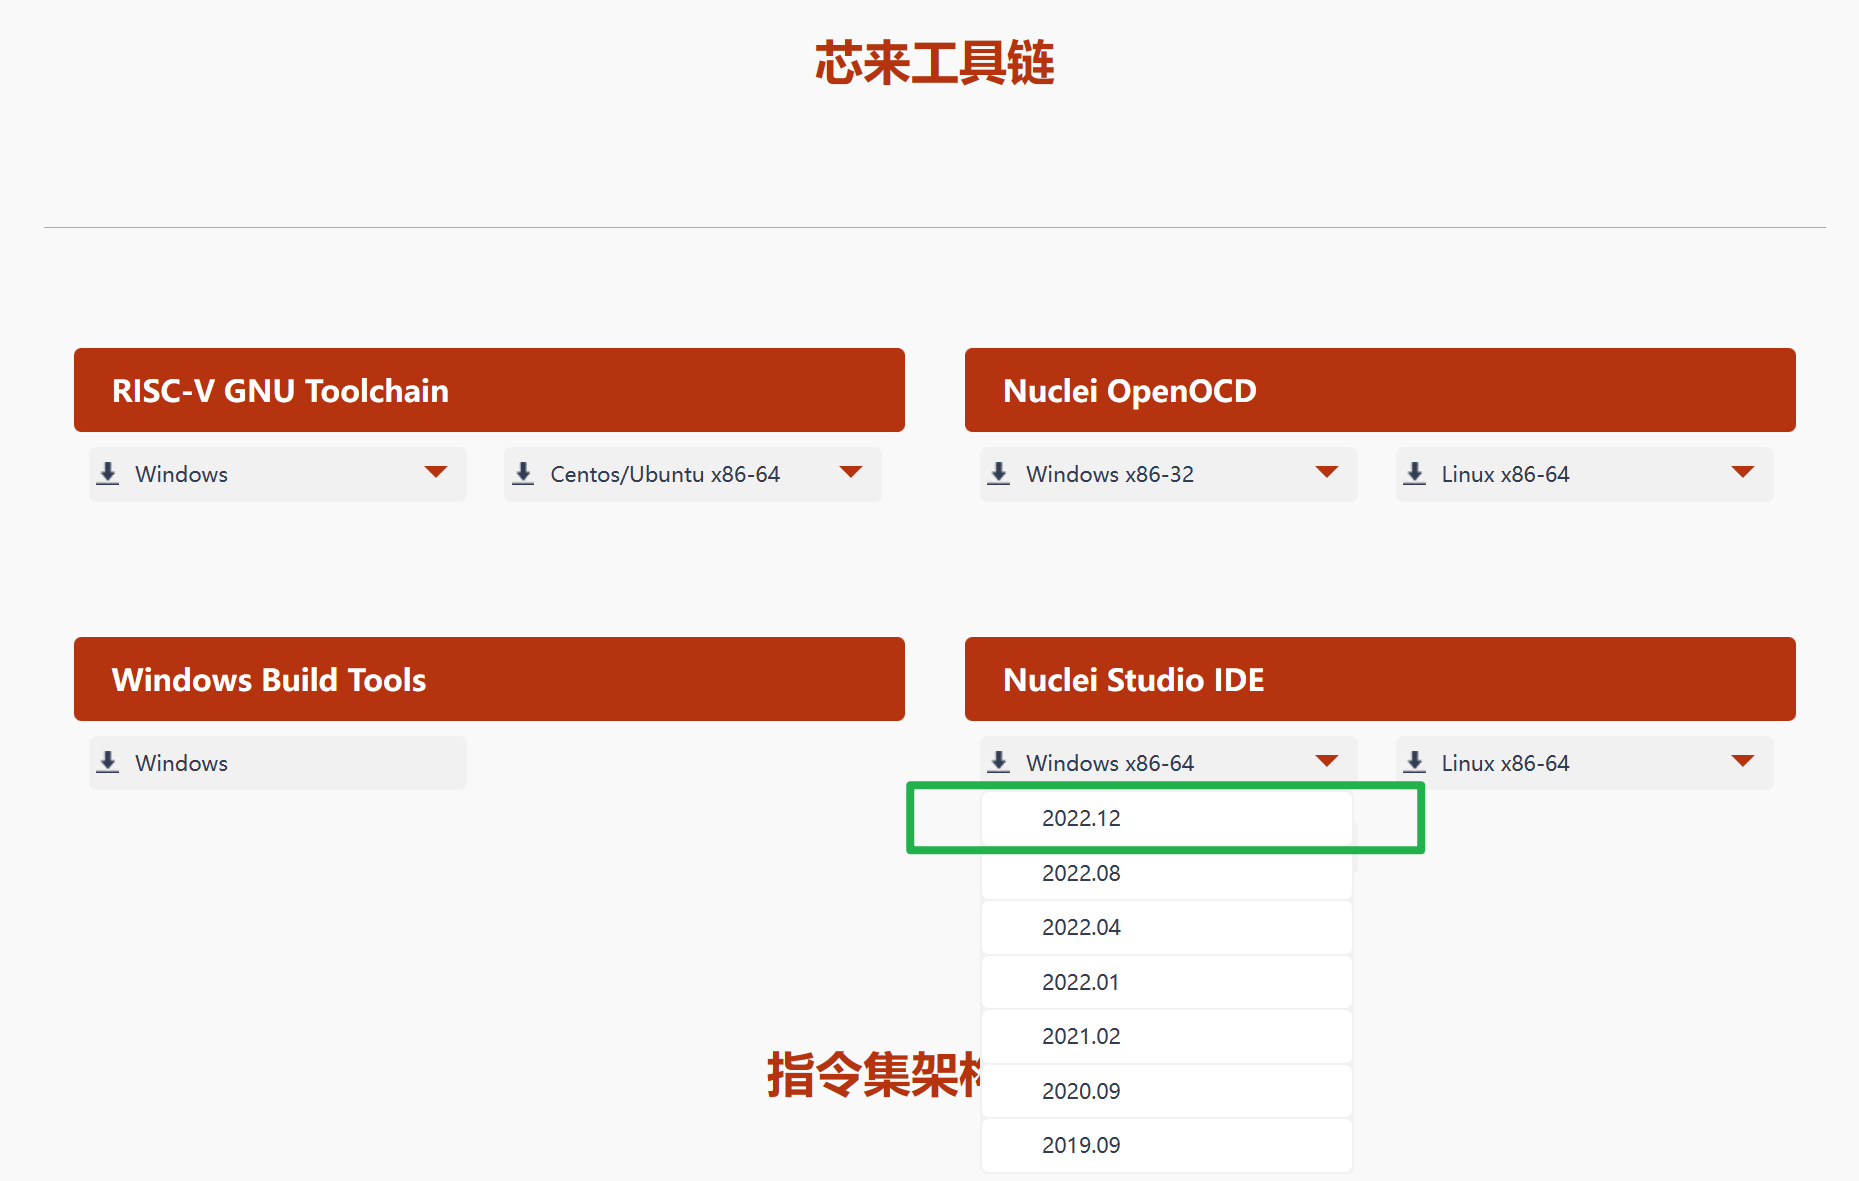This screenshot has width=1859, height=1181.
Task: Click download icon beside Nuclei Studio Windows x86-64
Action: tap(999, 763)
